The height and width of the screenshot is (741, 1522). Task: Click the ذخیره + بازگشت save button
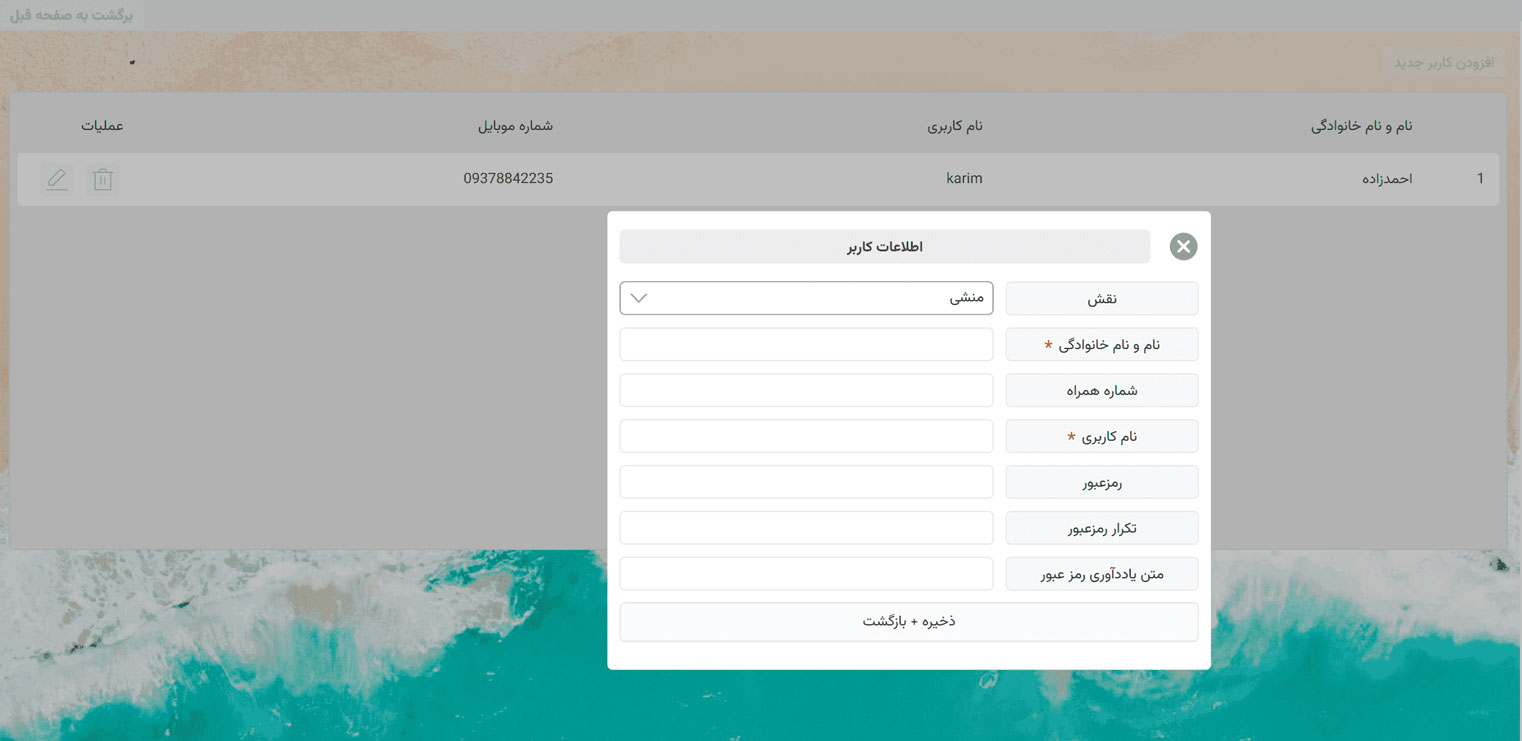[x=909, y=621]
